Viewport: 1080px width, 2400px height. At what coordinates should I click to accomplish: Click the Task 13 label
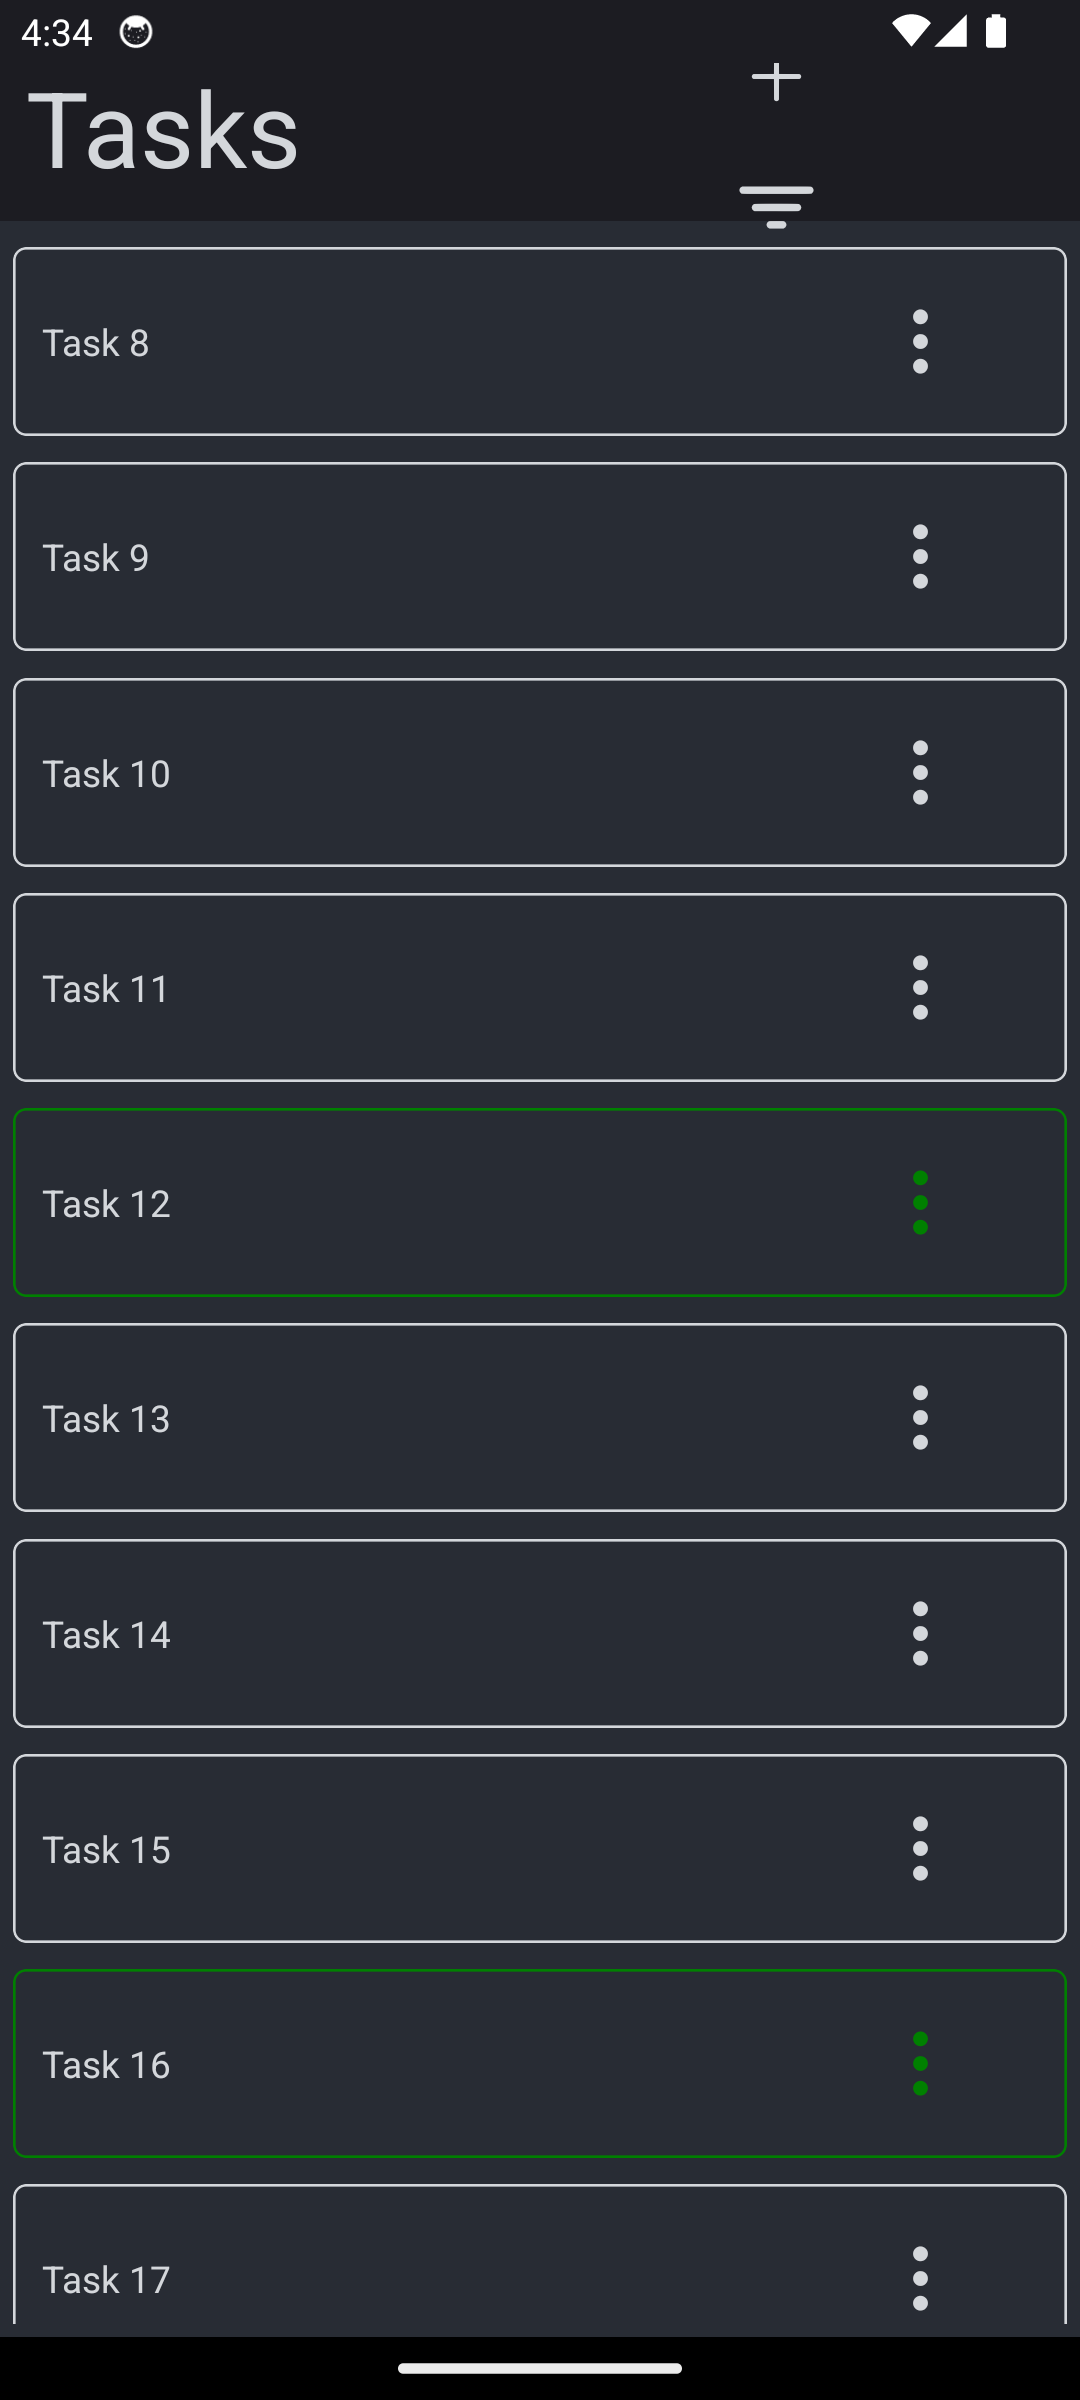[106, 1419]
